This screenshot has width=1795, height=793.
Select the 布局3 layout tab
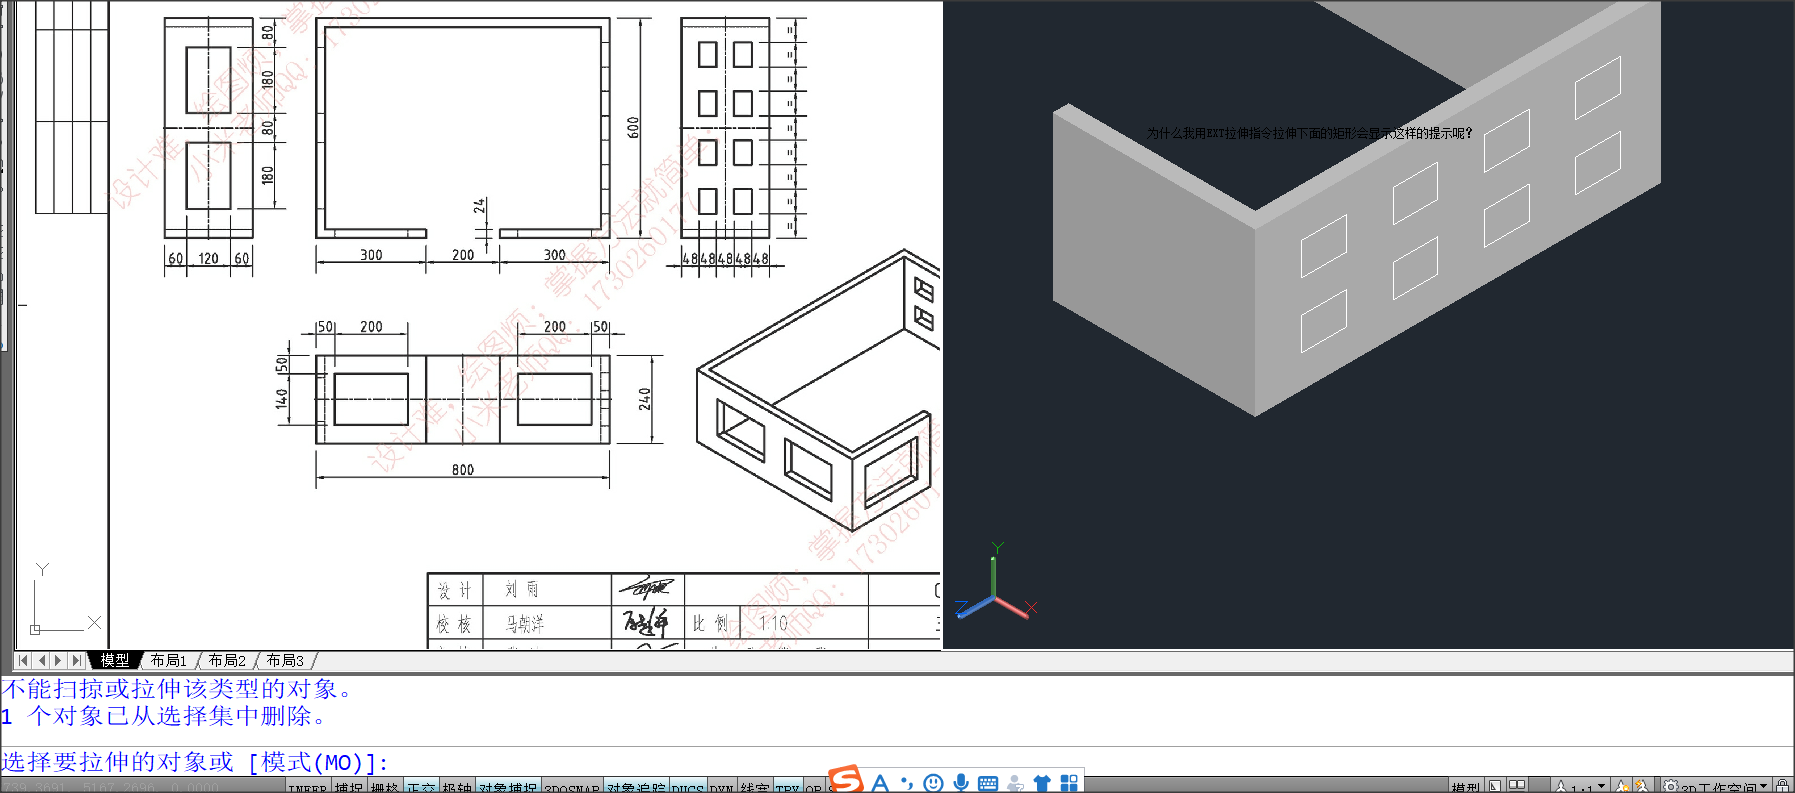[x=285, y=660]
